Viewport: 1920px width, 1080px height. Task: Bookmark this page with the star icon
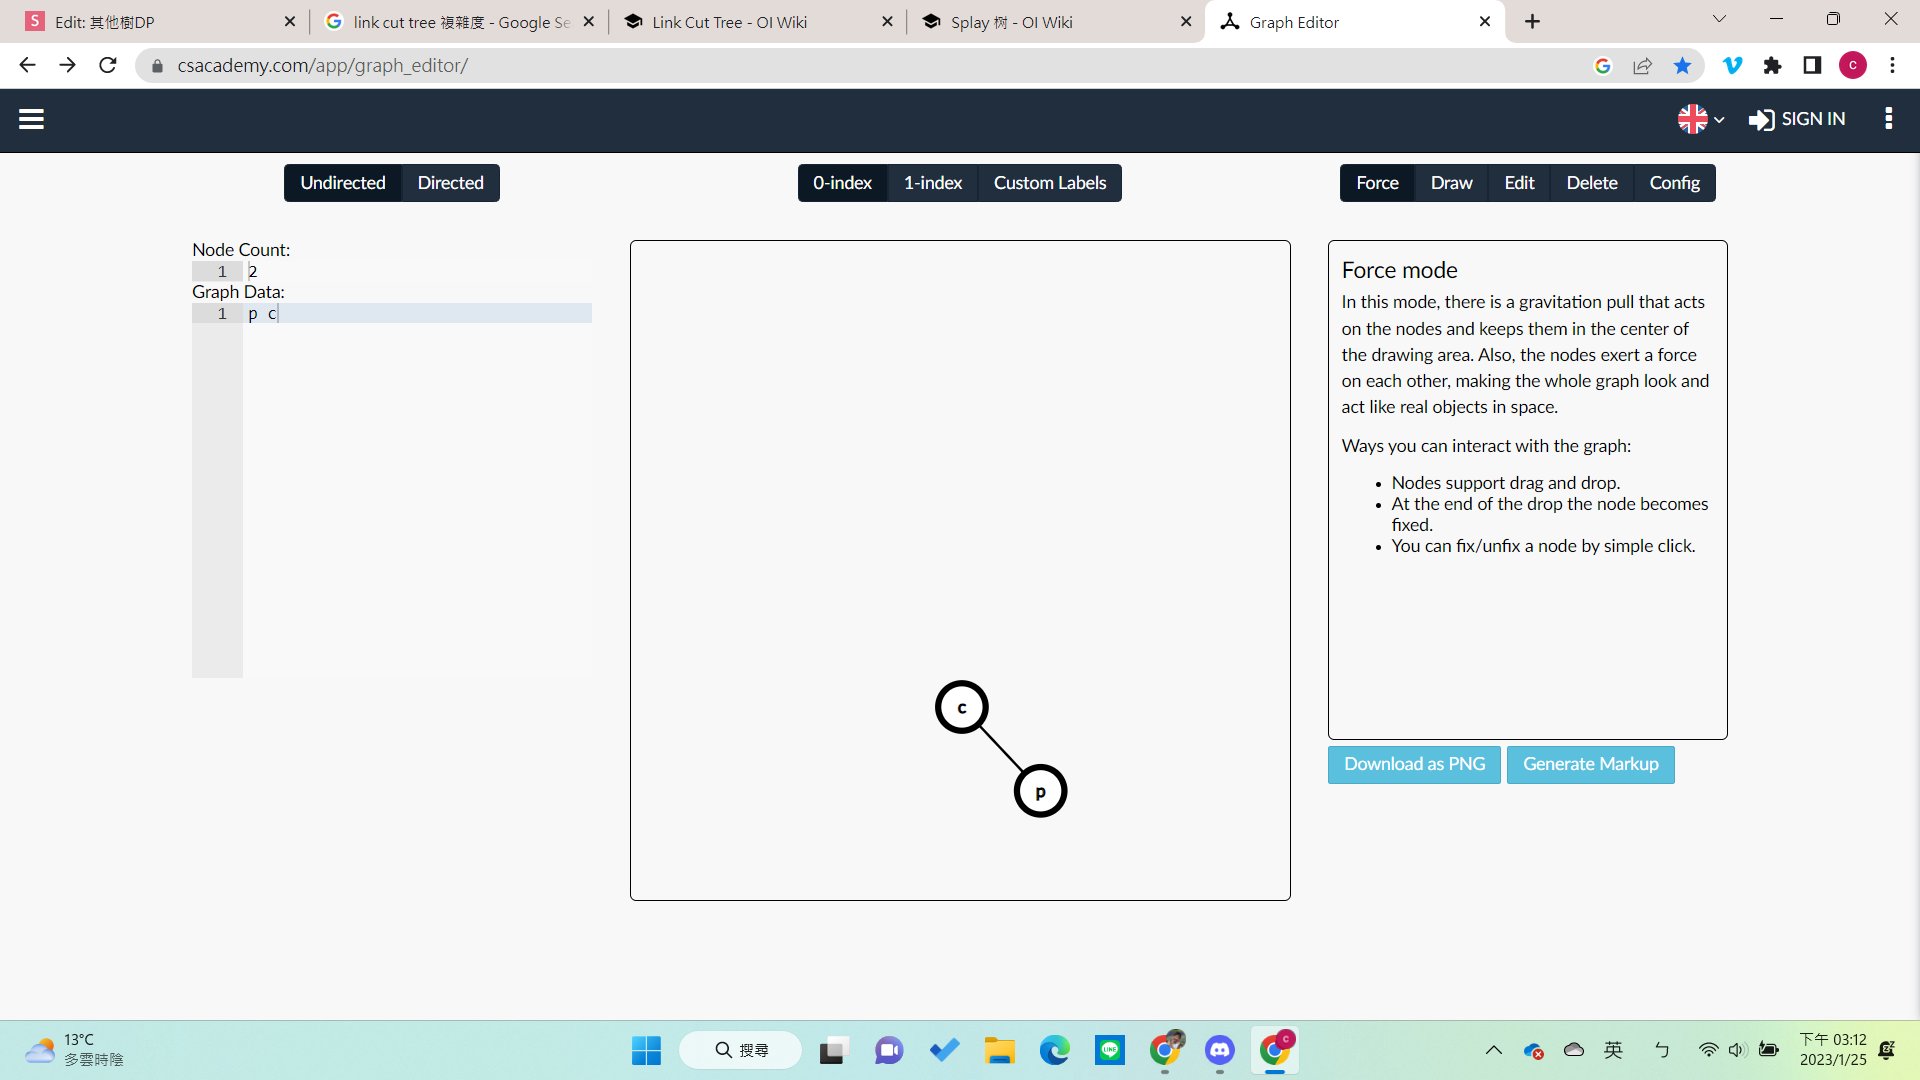pos(1682,66)
